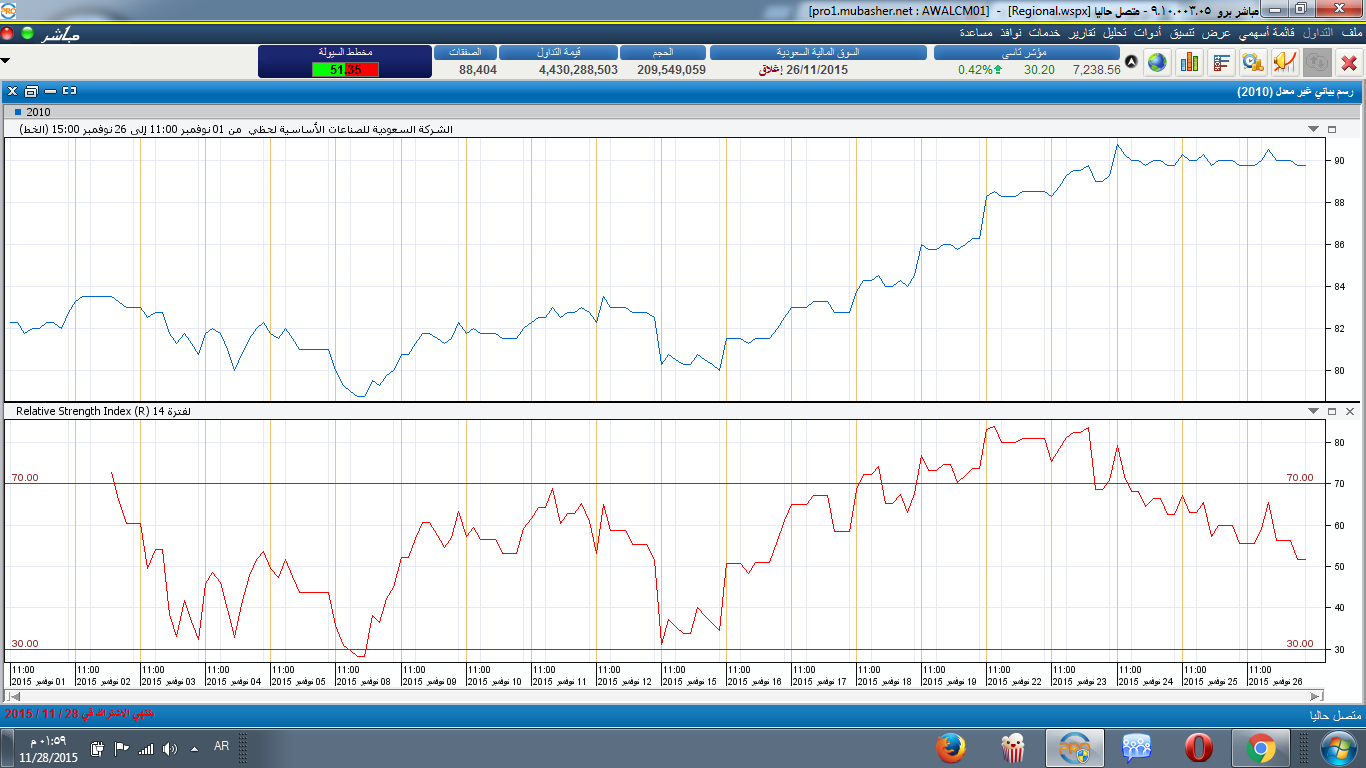Click the index value 7,238.56

[1096, 70]
